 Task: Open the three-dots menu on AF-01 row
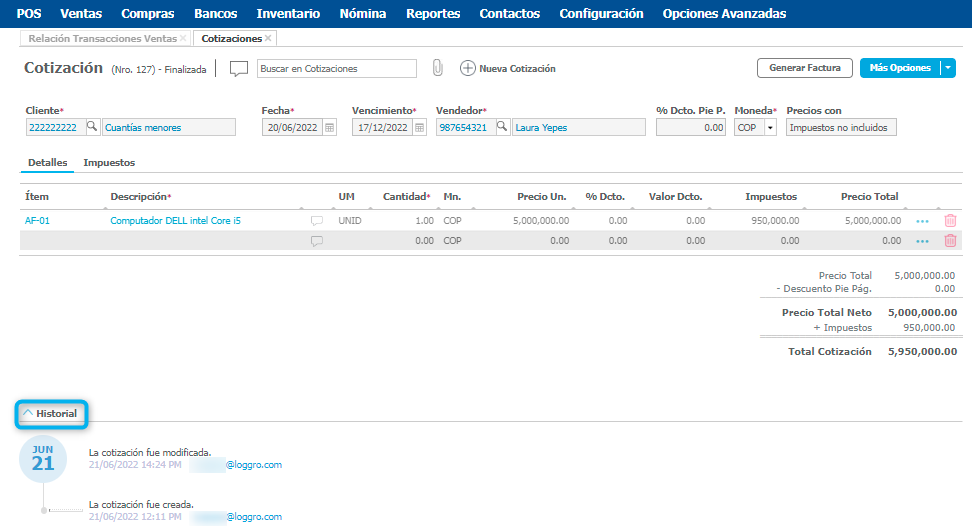click(x=922, y=220)
